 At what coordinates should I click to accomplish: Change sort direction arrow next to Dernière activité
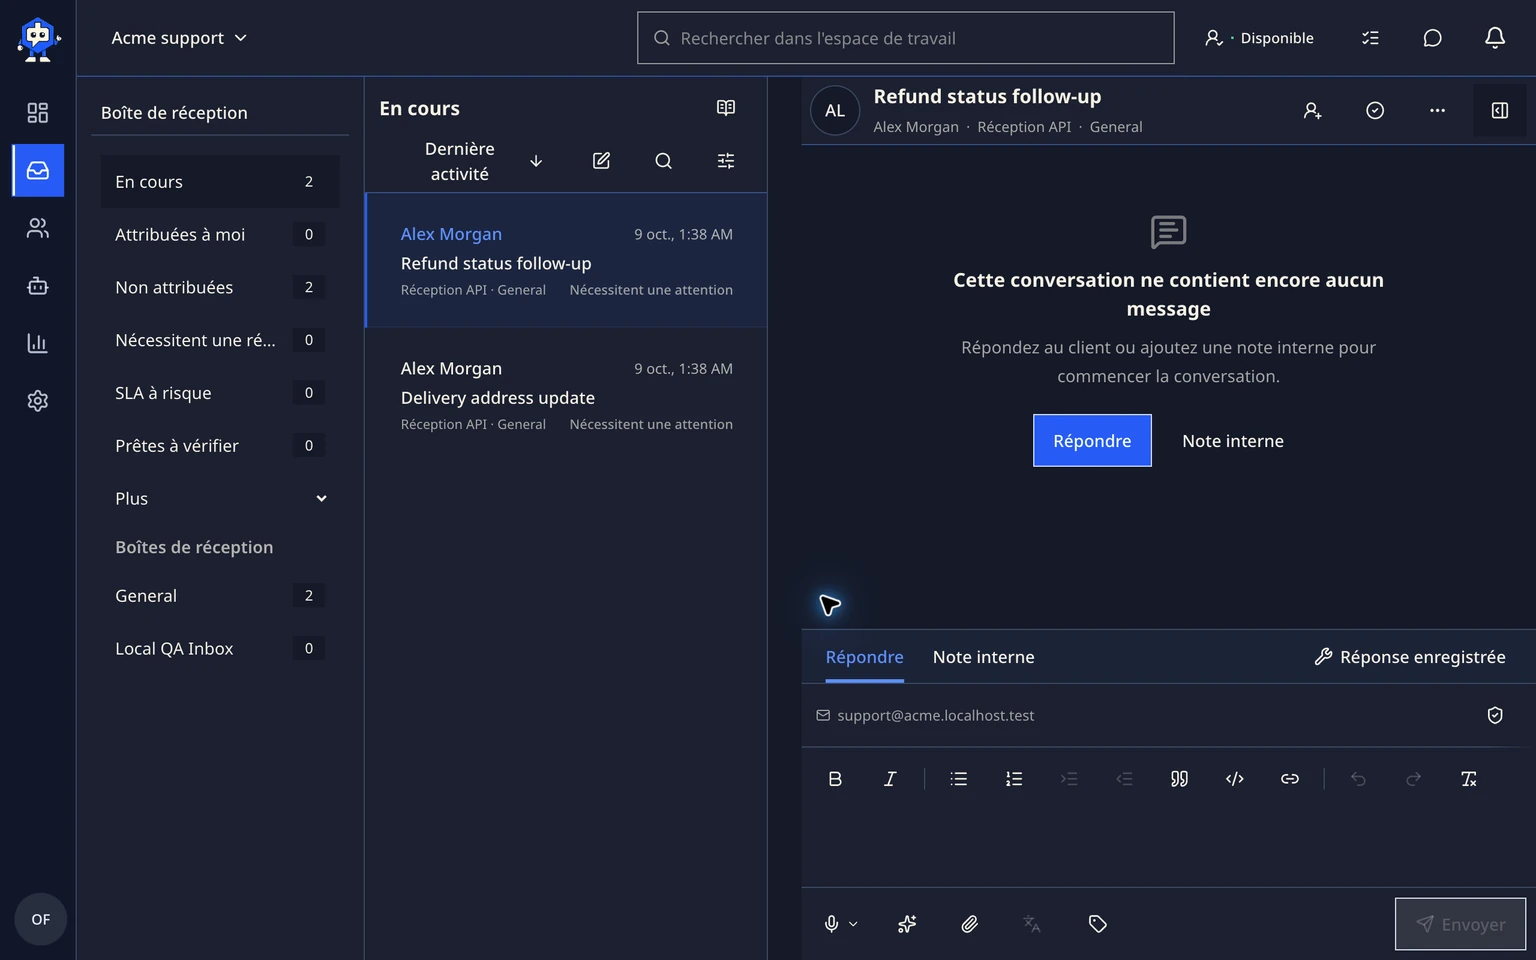[x=536, y=161]
